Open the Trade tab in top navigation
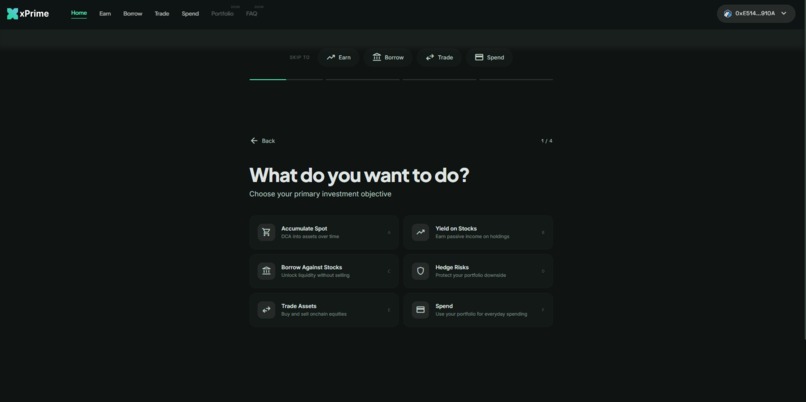Viewport: 806px width, 402px height. tap(162, 14)
